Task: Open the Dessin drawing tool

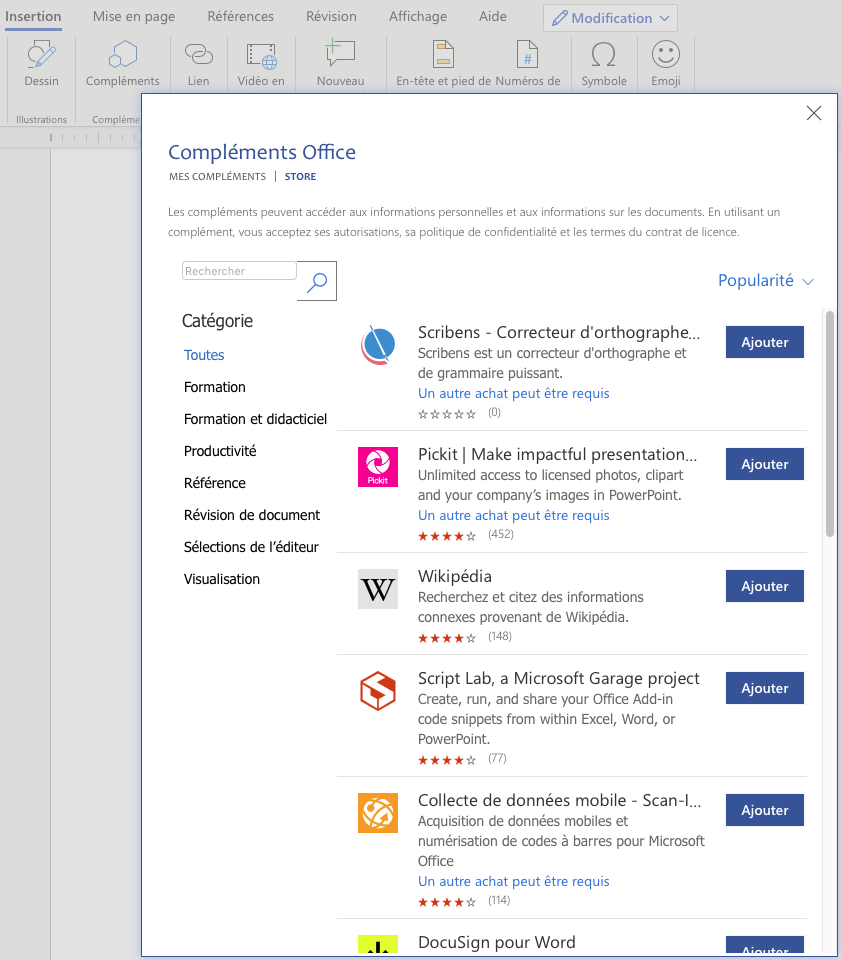Action: (x=42, y=63)
